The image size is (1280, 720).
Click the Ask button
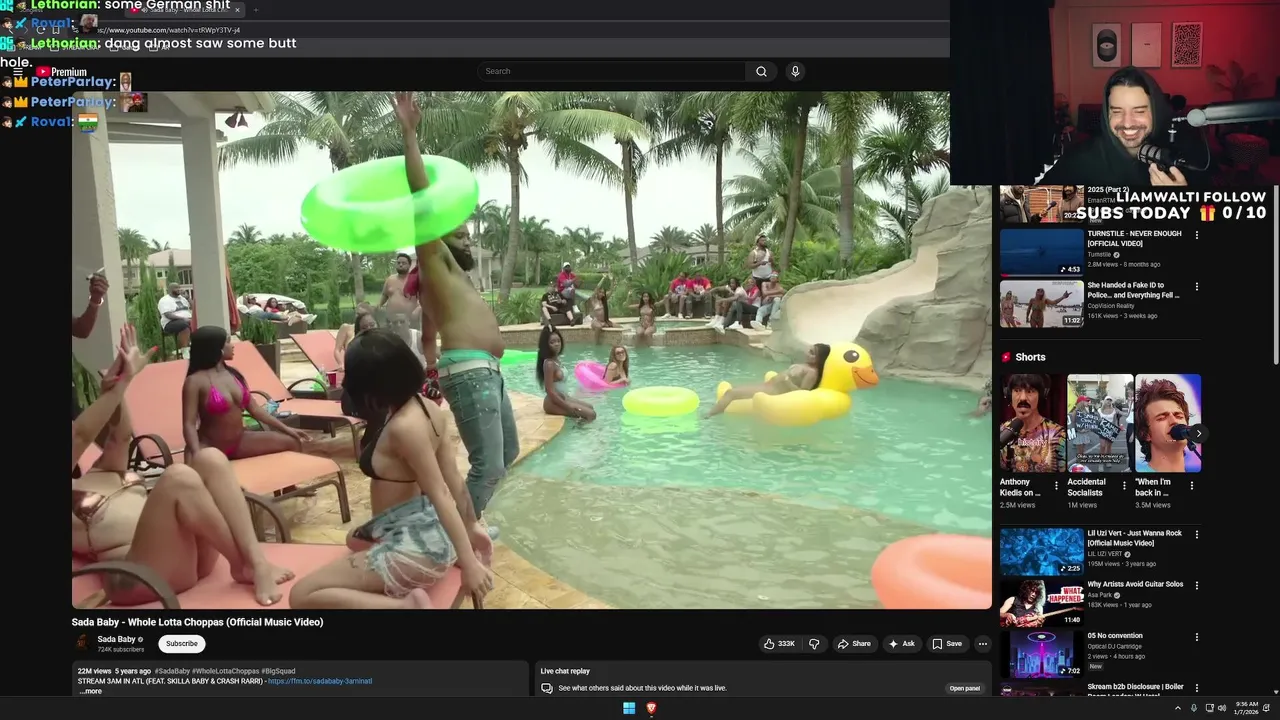click(901, 644)
